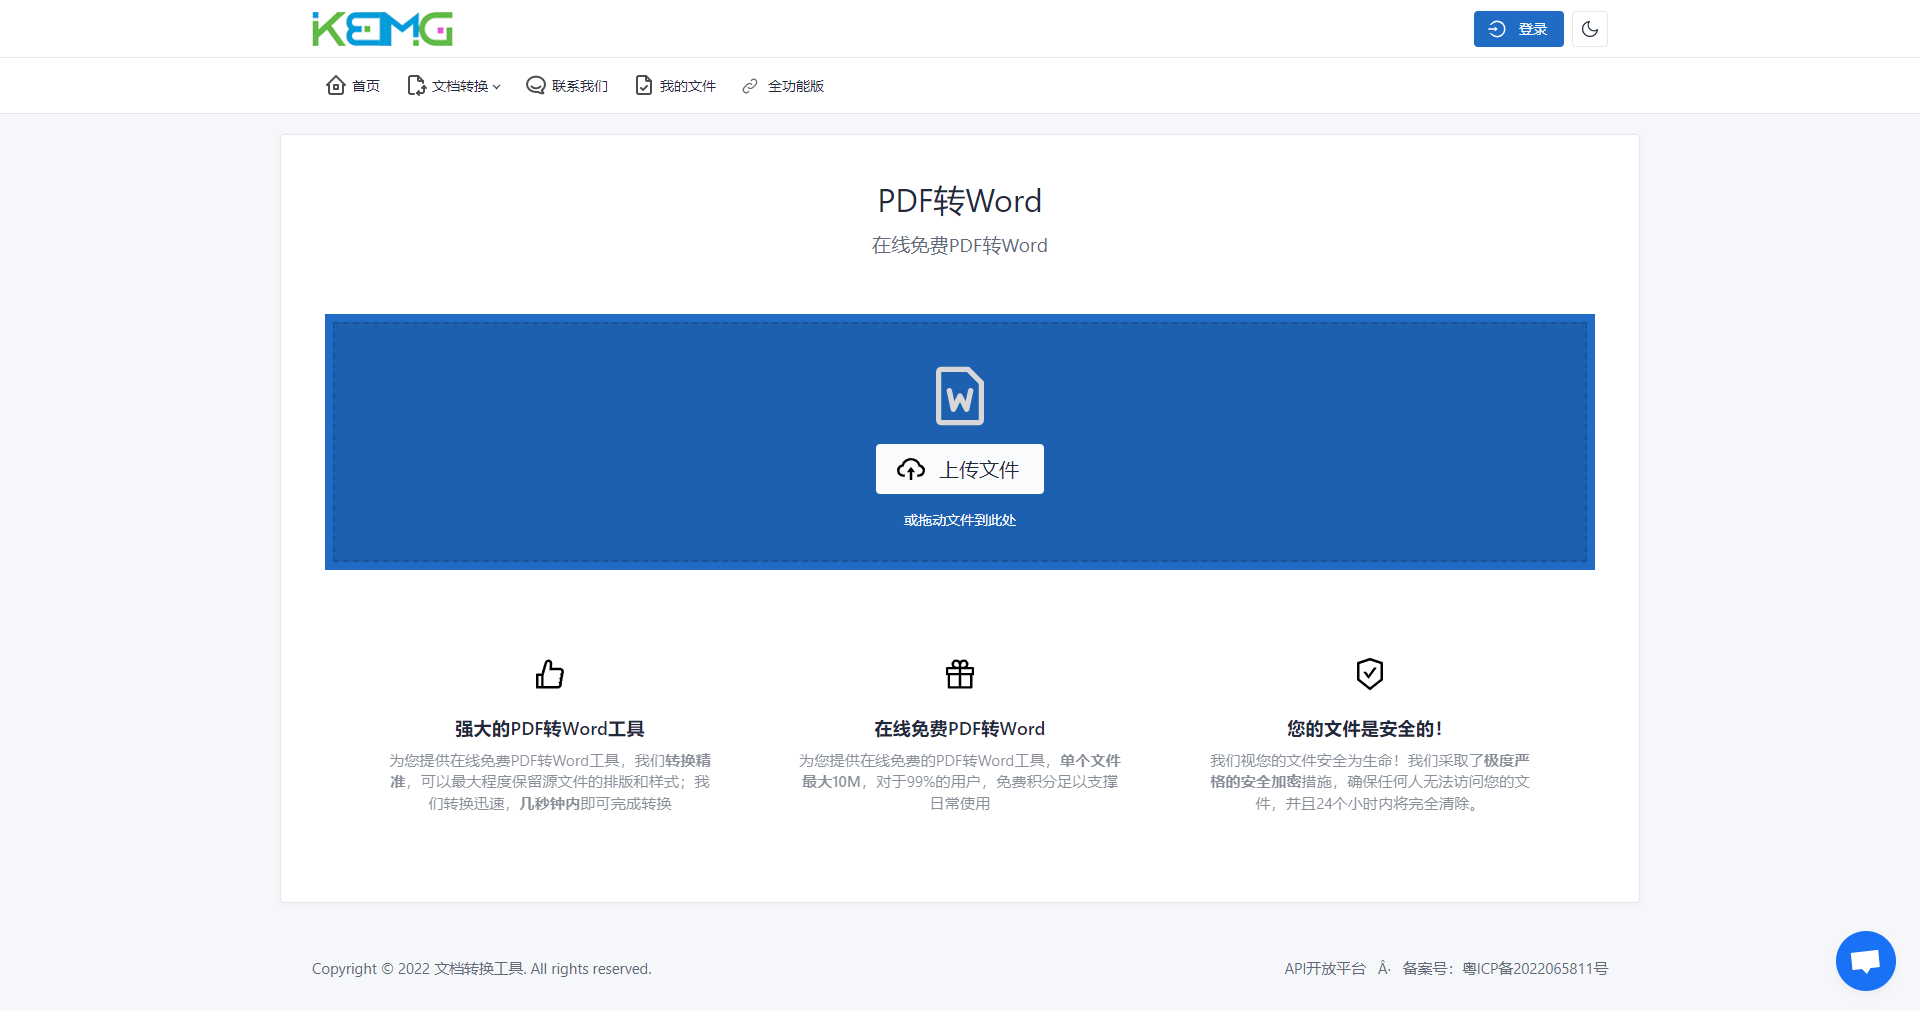Click the 登录 login button
This screenshot has height=1012, width=1920.
(1517, 29)
